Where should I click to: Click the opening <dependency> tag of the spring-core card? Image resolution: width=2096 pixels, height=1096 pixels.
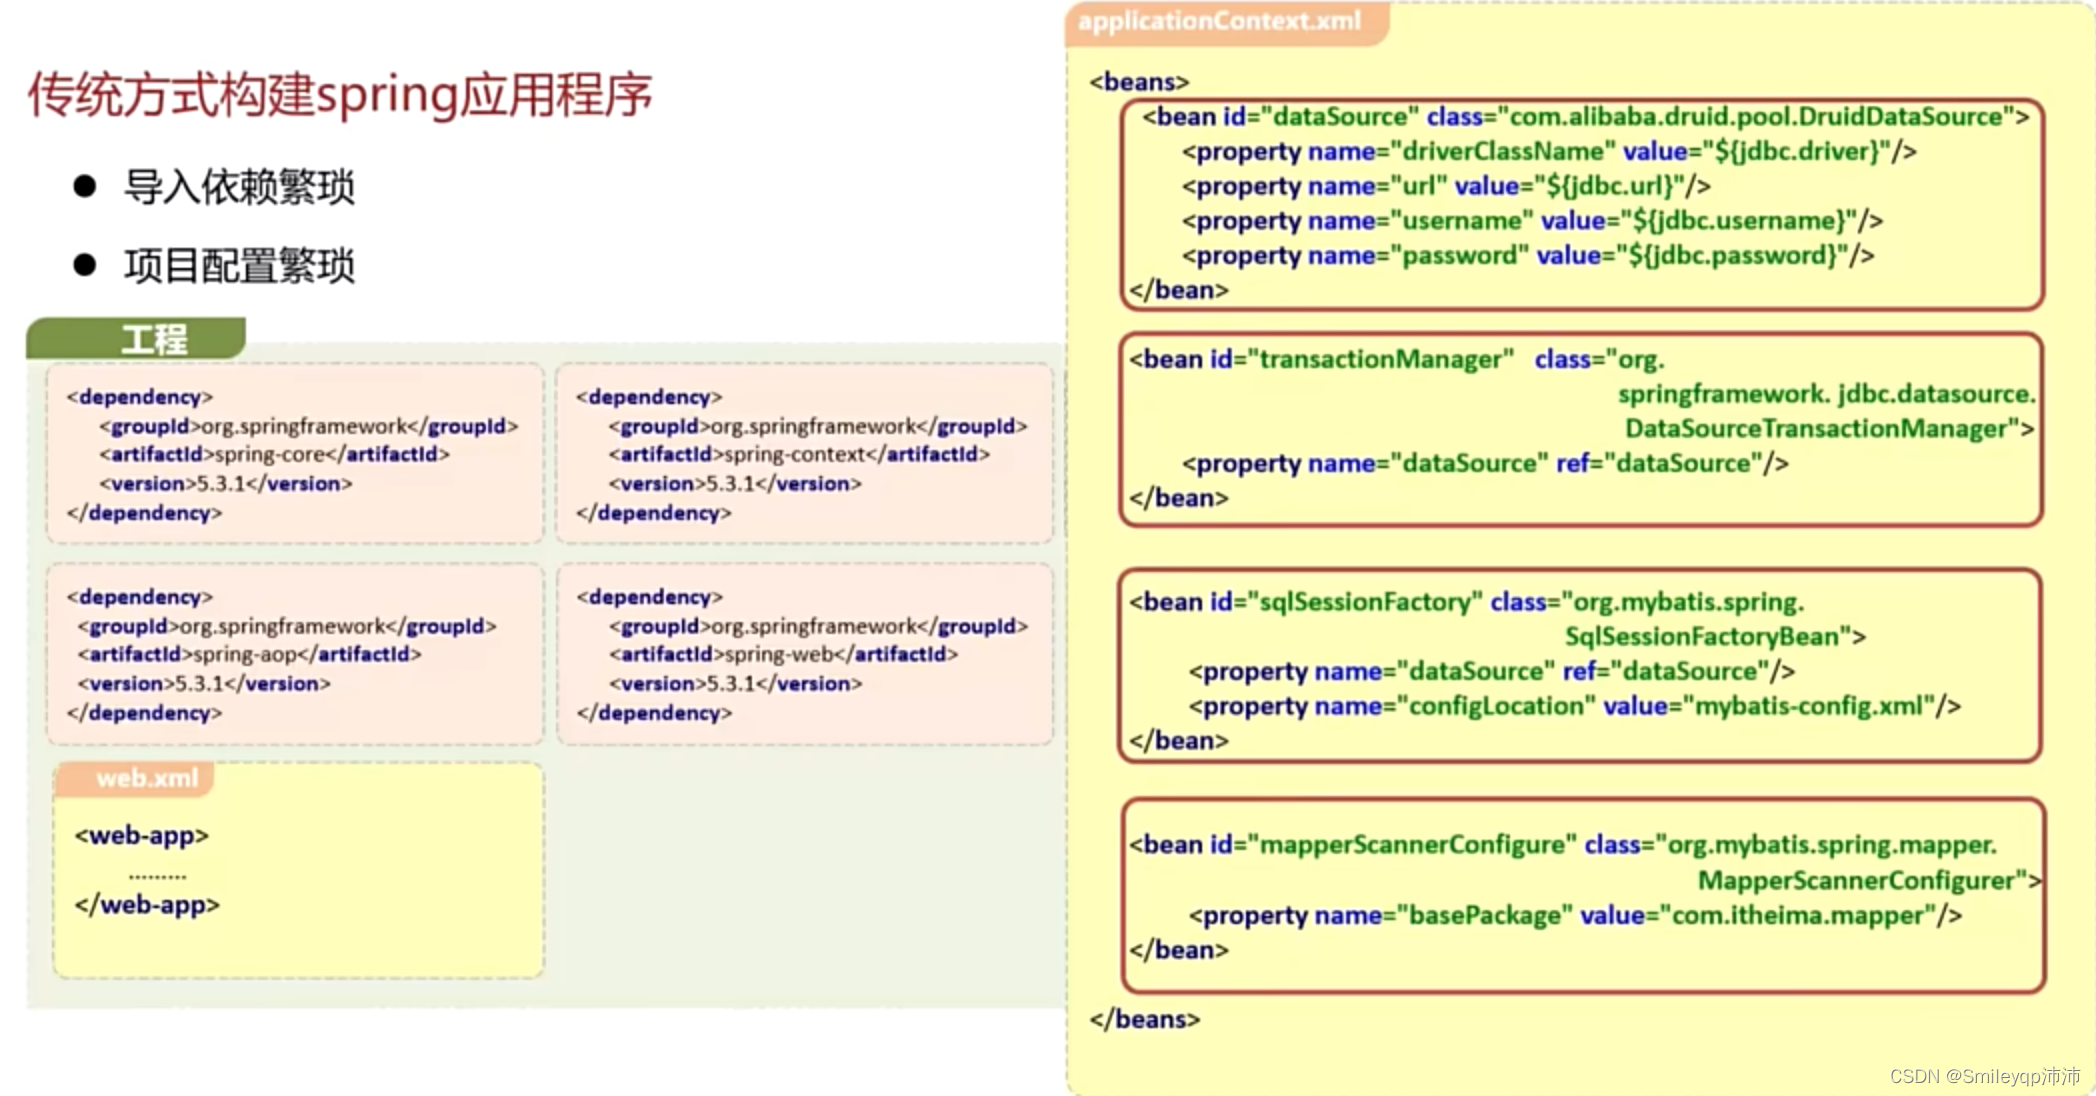click(140, 397)
